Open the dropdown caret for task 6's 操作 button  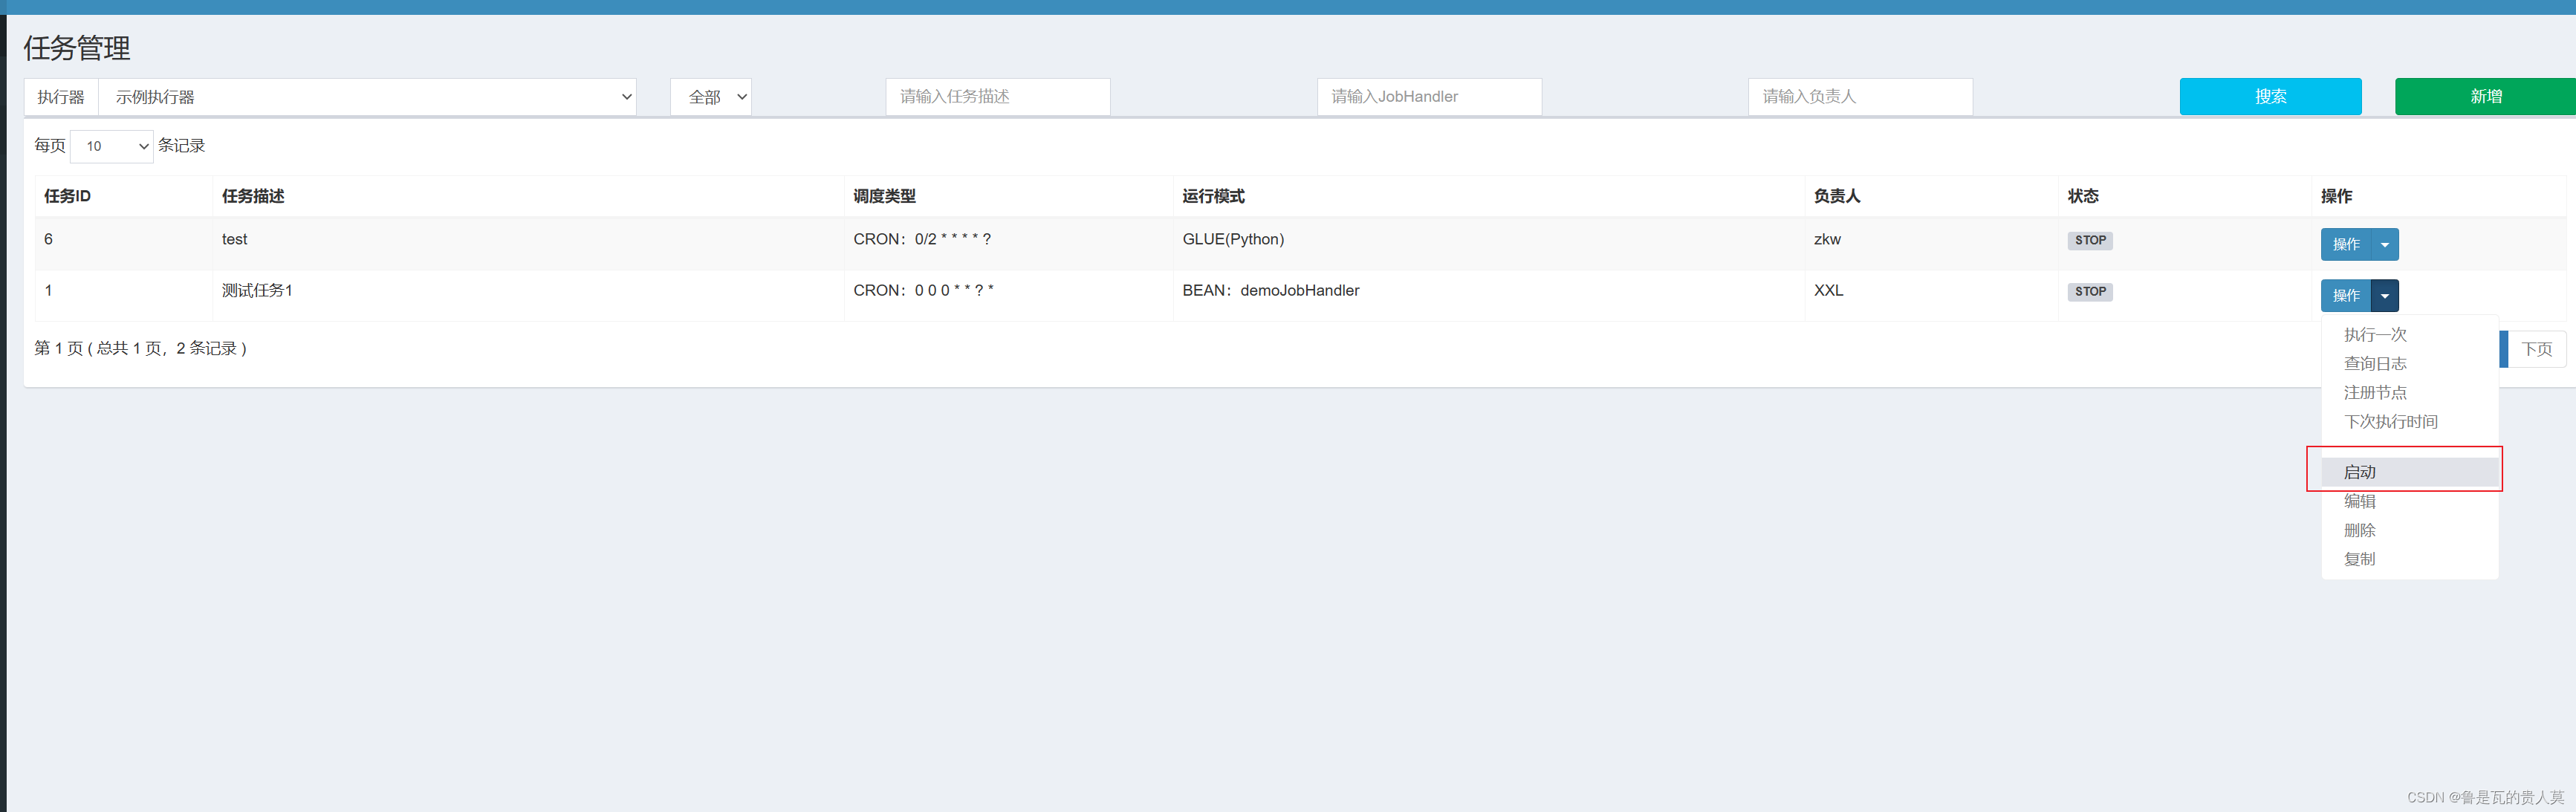coord(2385,244)
